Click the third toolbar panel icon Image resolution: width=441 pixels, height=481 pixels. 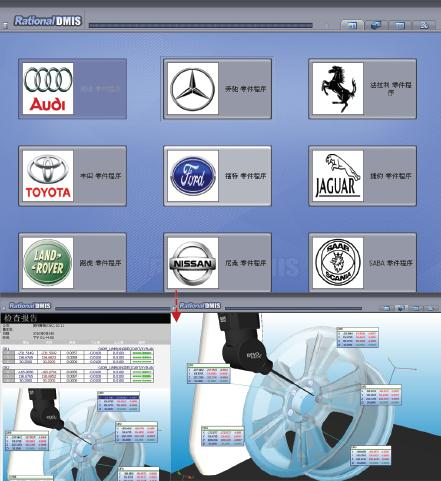400,25
